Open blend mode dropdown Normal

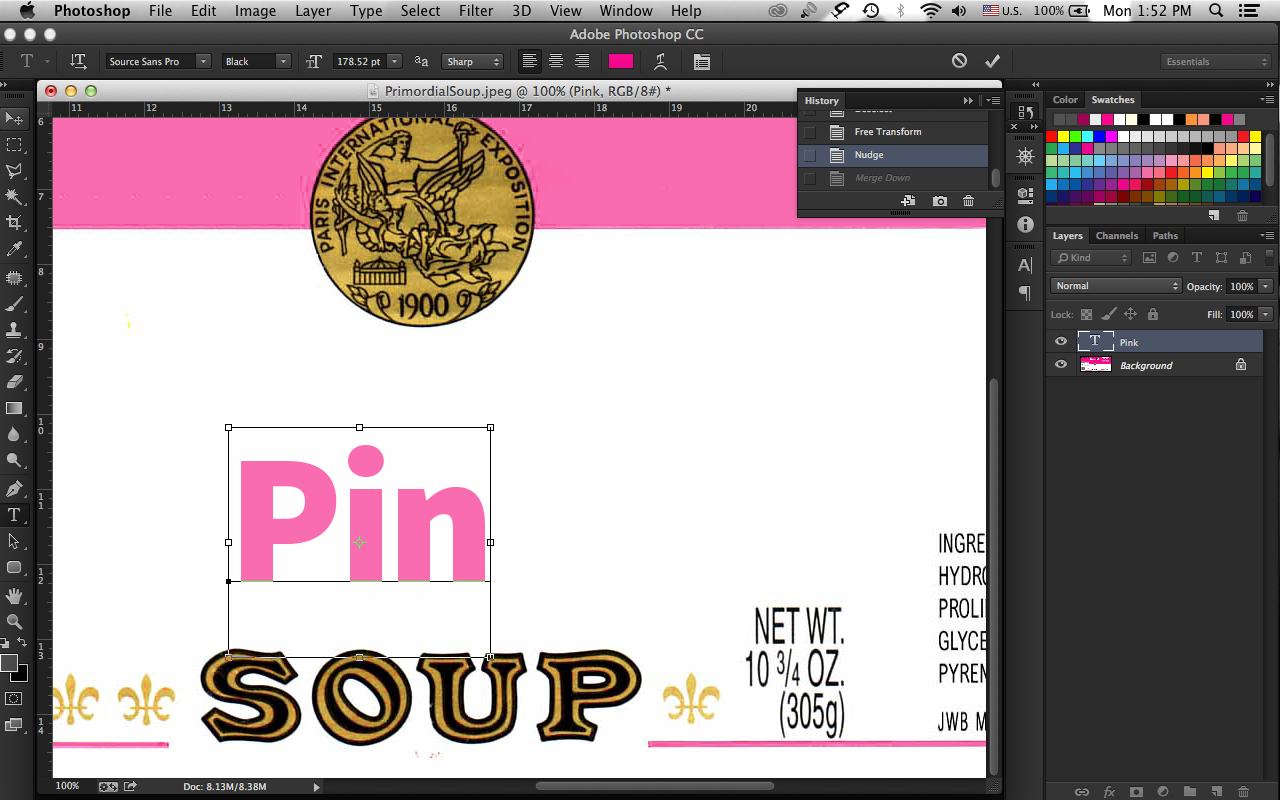[1116, 286]
